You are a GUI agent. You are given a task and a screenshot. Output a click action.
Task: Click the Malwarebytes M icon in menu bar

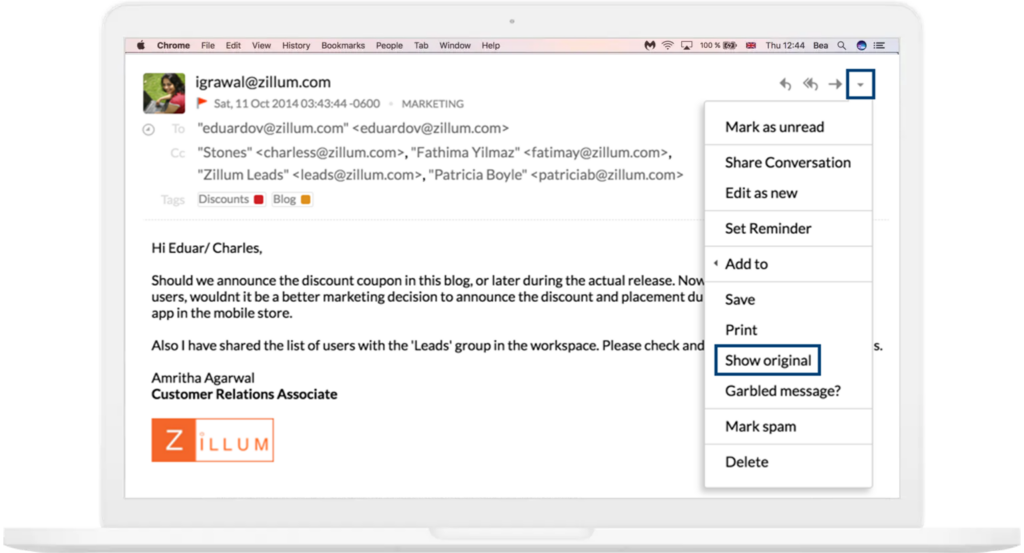tap(649, 45)
